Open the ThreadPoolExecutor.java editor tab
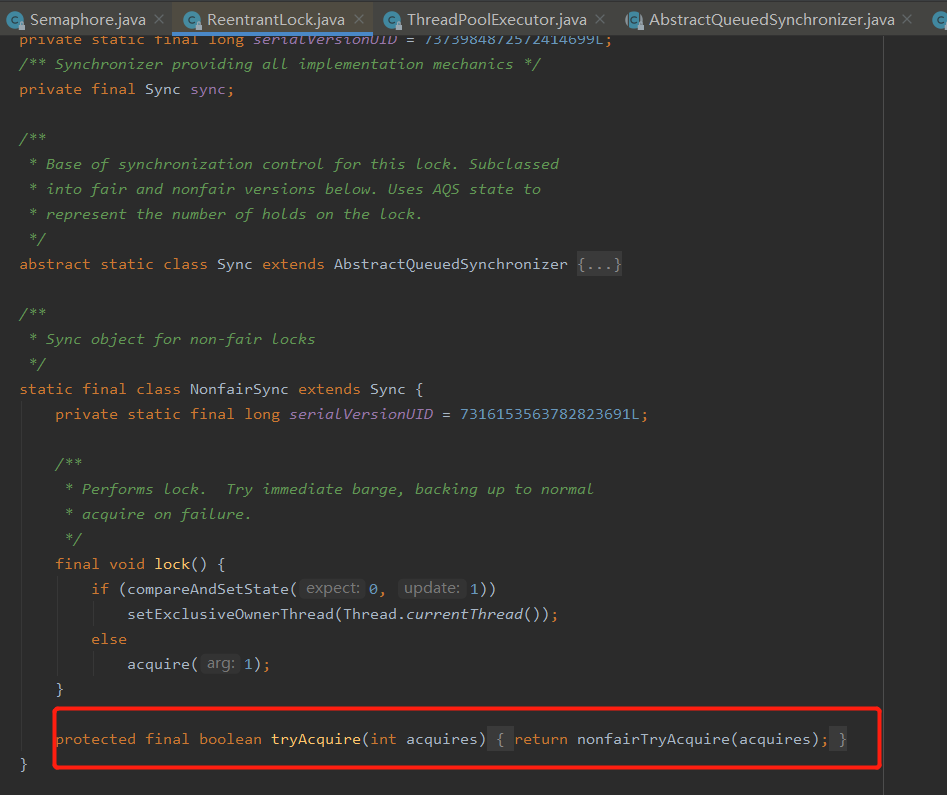Image resolution: width=947 pixels, height=795 pixels. click(496, 20)
